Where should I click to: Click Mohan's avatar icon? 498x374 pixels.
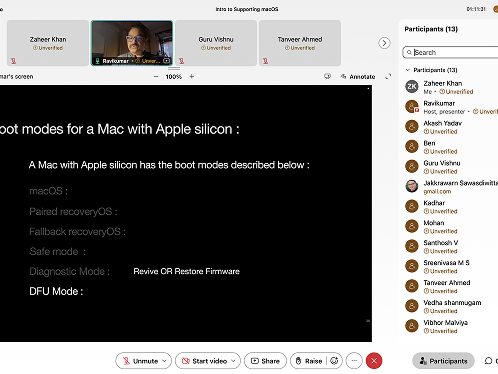412,226
